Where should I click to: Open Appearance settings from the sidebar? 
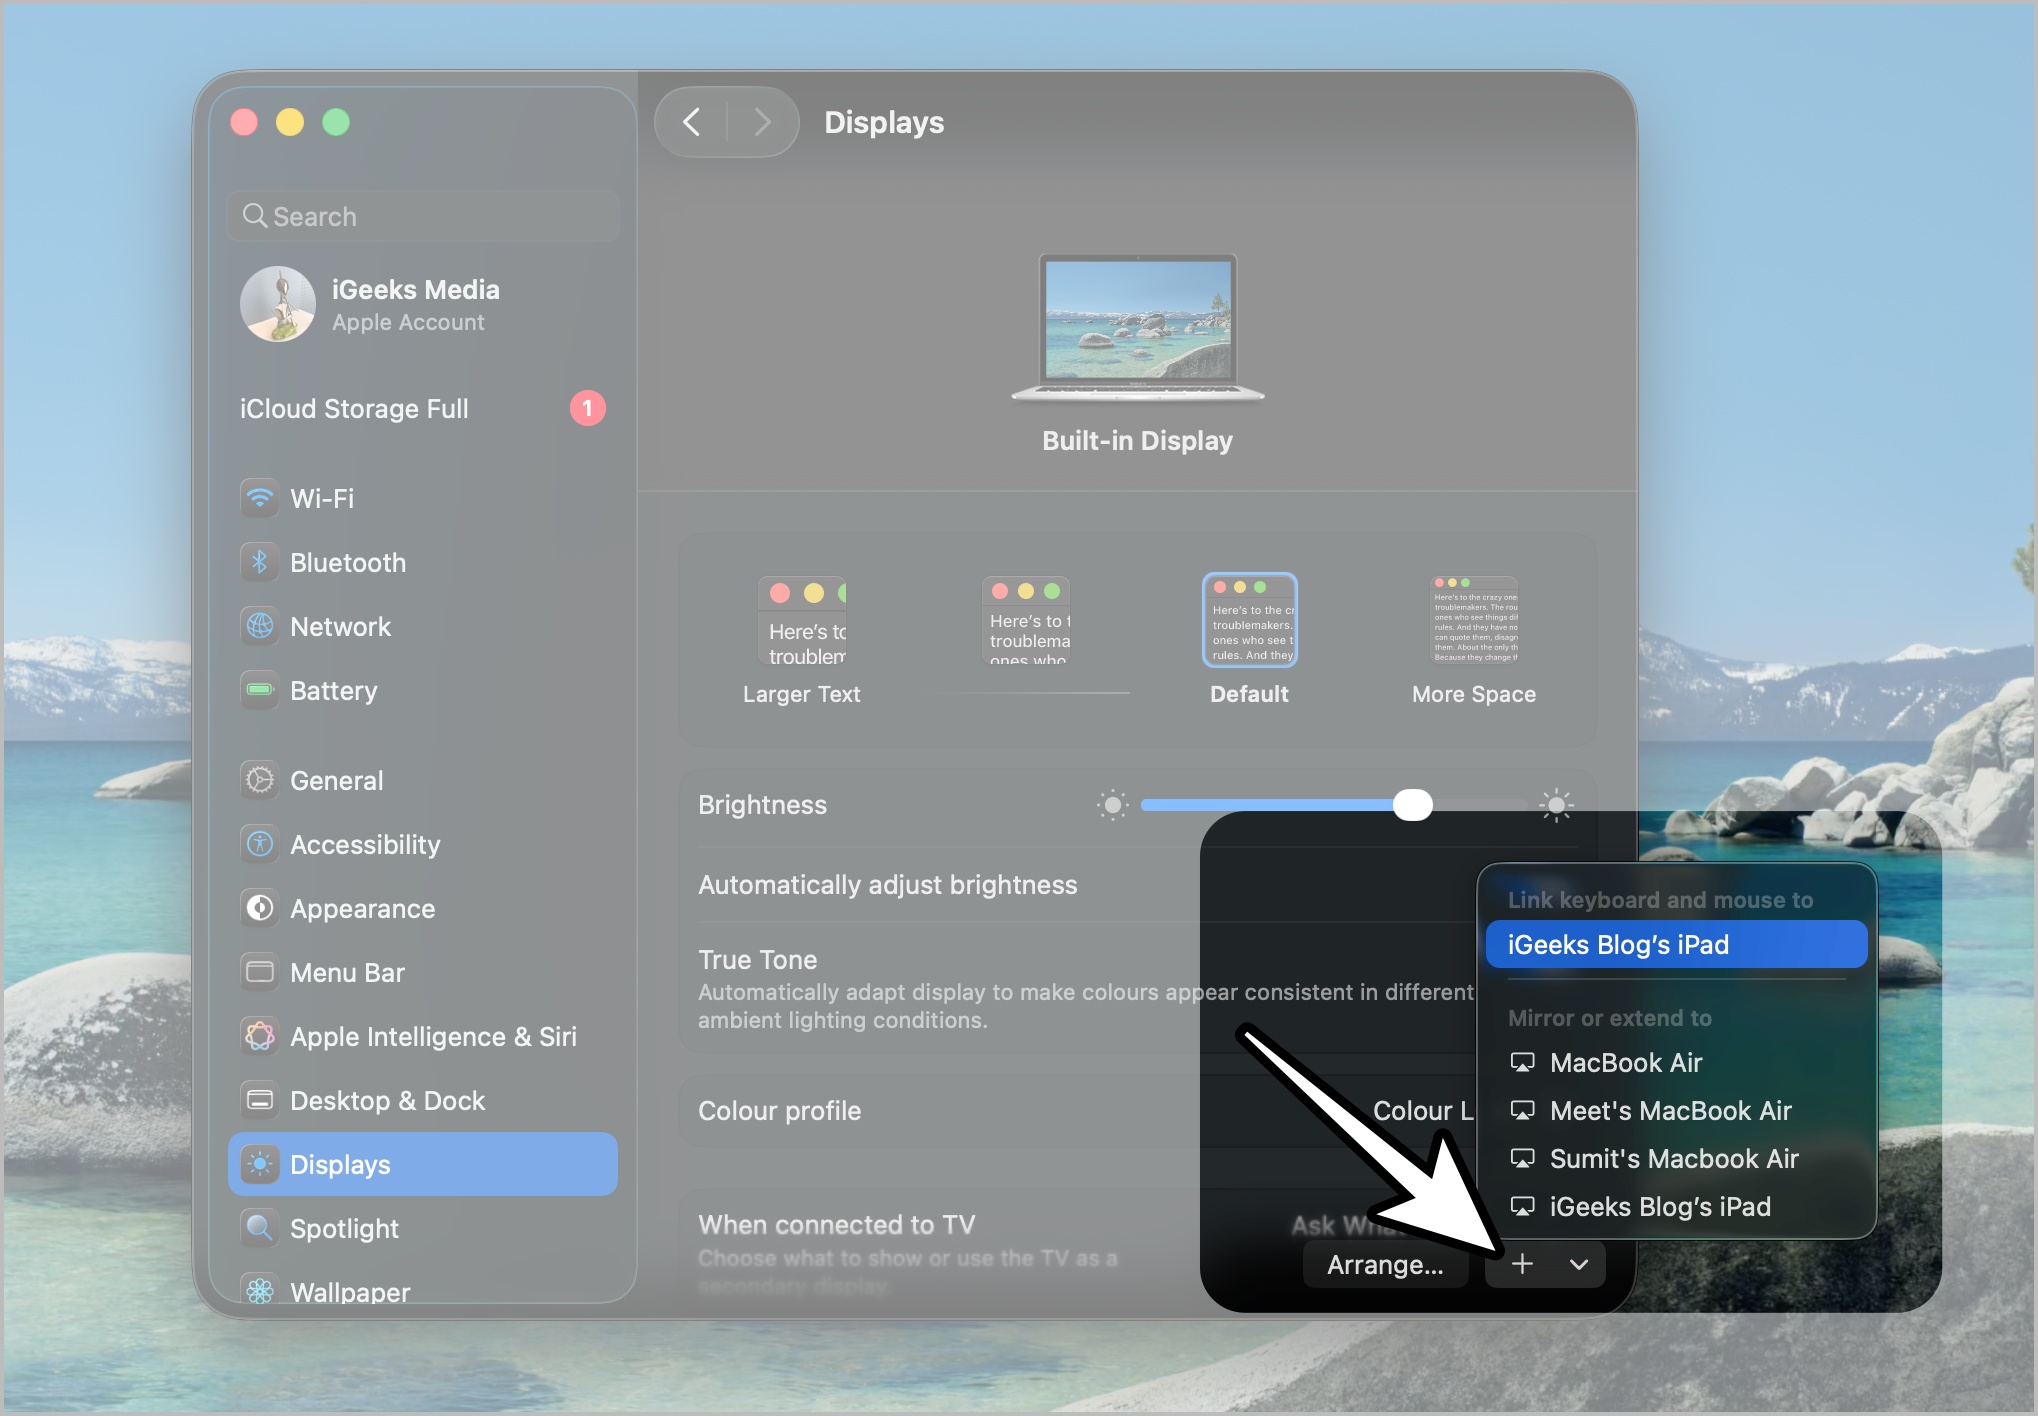361,908
